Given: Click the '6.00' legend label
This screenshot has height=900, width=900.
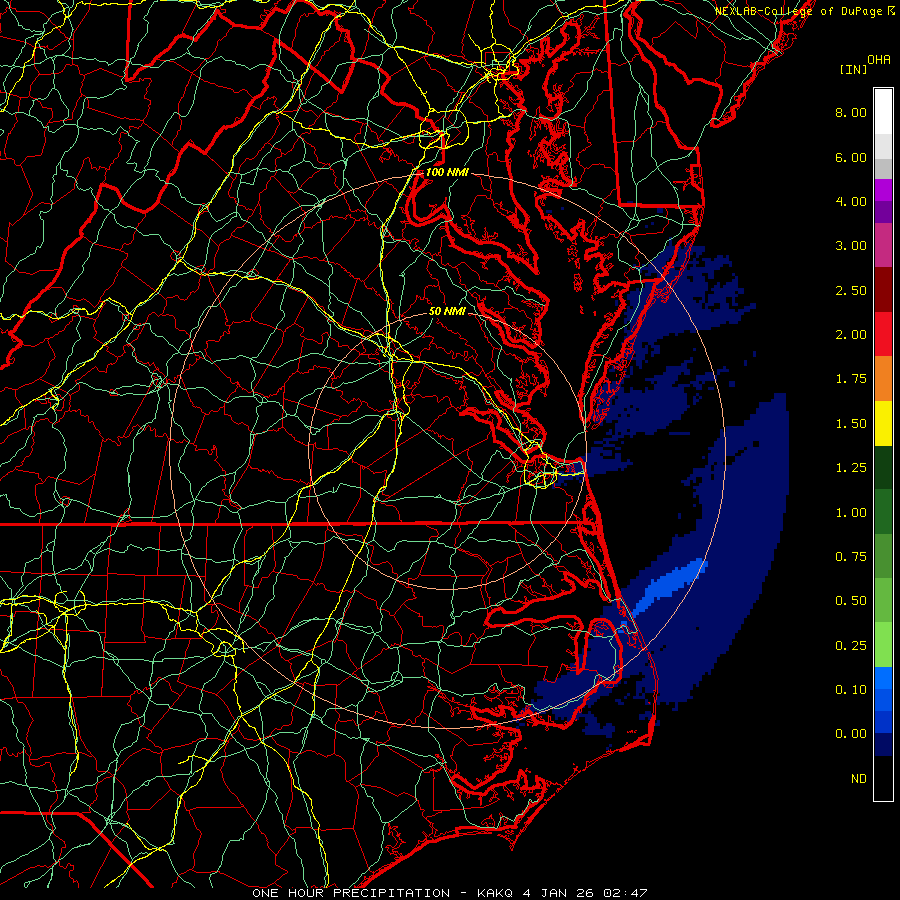Looking at the screenshot, I should 851,157.
